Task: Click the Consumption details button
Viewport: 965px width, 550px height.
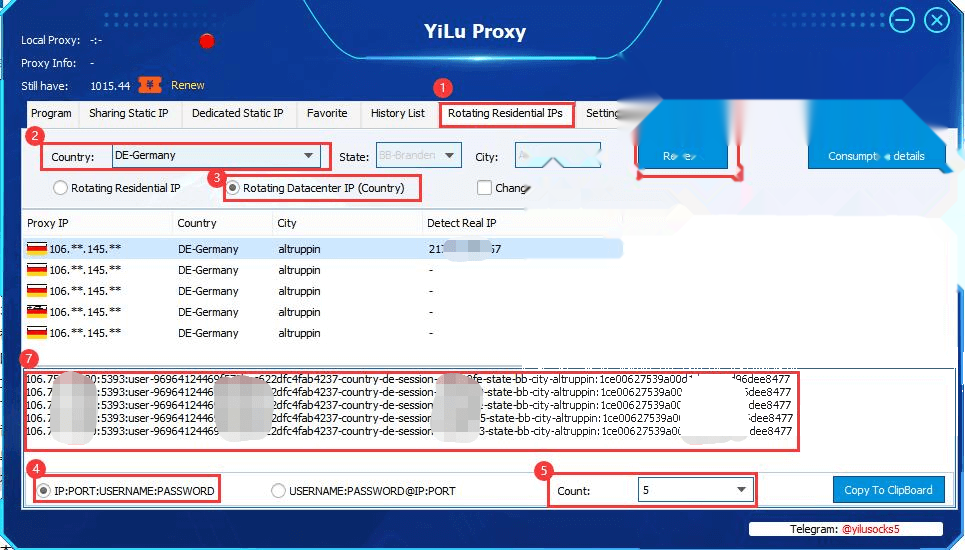Action: [x=876, y=156]
